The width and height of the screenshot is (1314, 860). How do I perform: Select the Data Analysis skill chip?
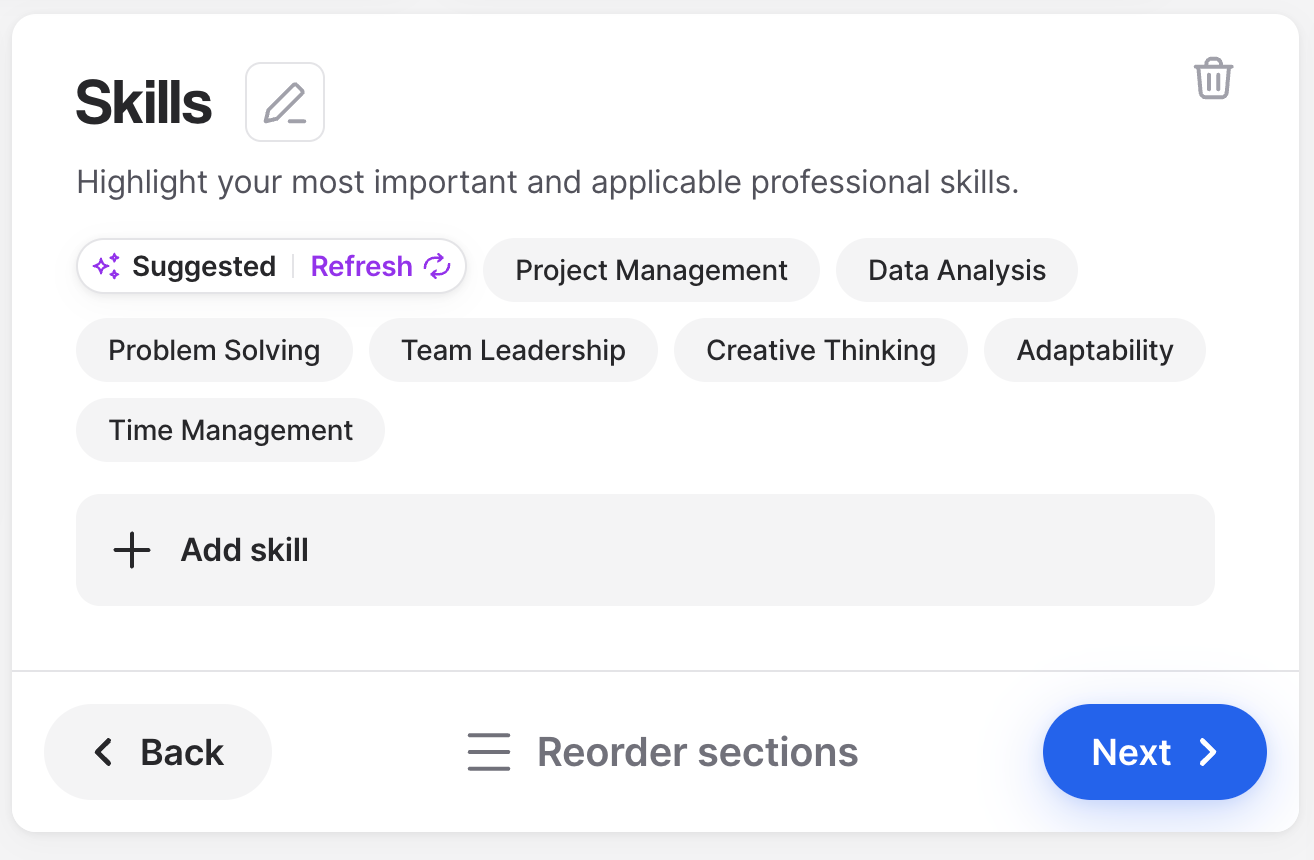pyautogui.click(x=957, y=270)
